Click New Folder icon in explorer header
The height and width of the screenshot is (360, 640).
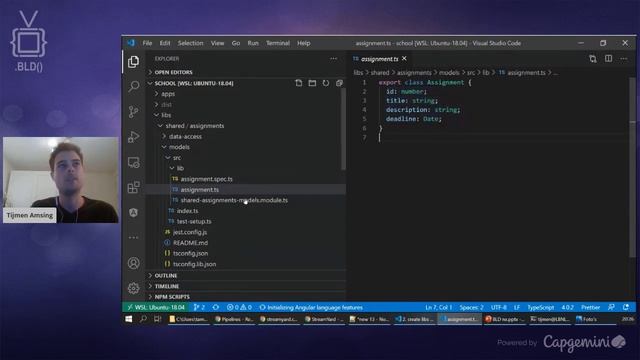coord(312,83)
